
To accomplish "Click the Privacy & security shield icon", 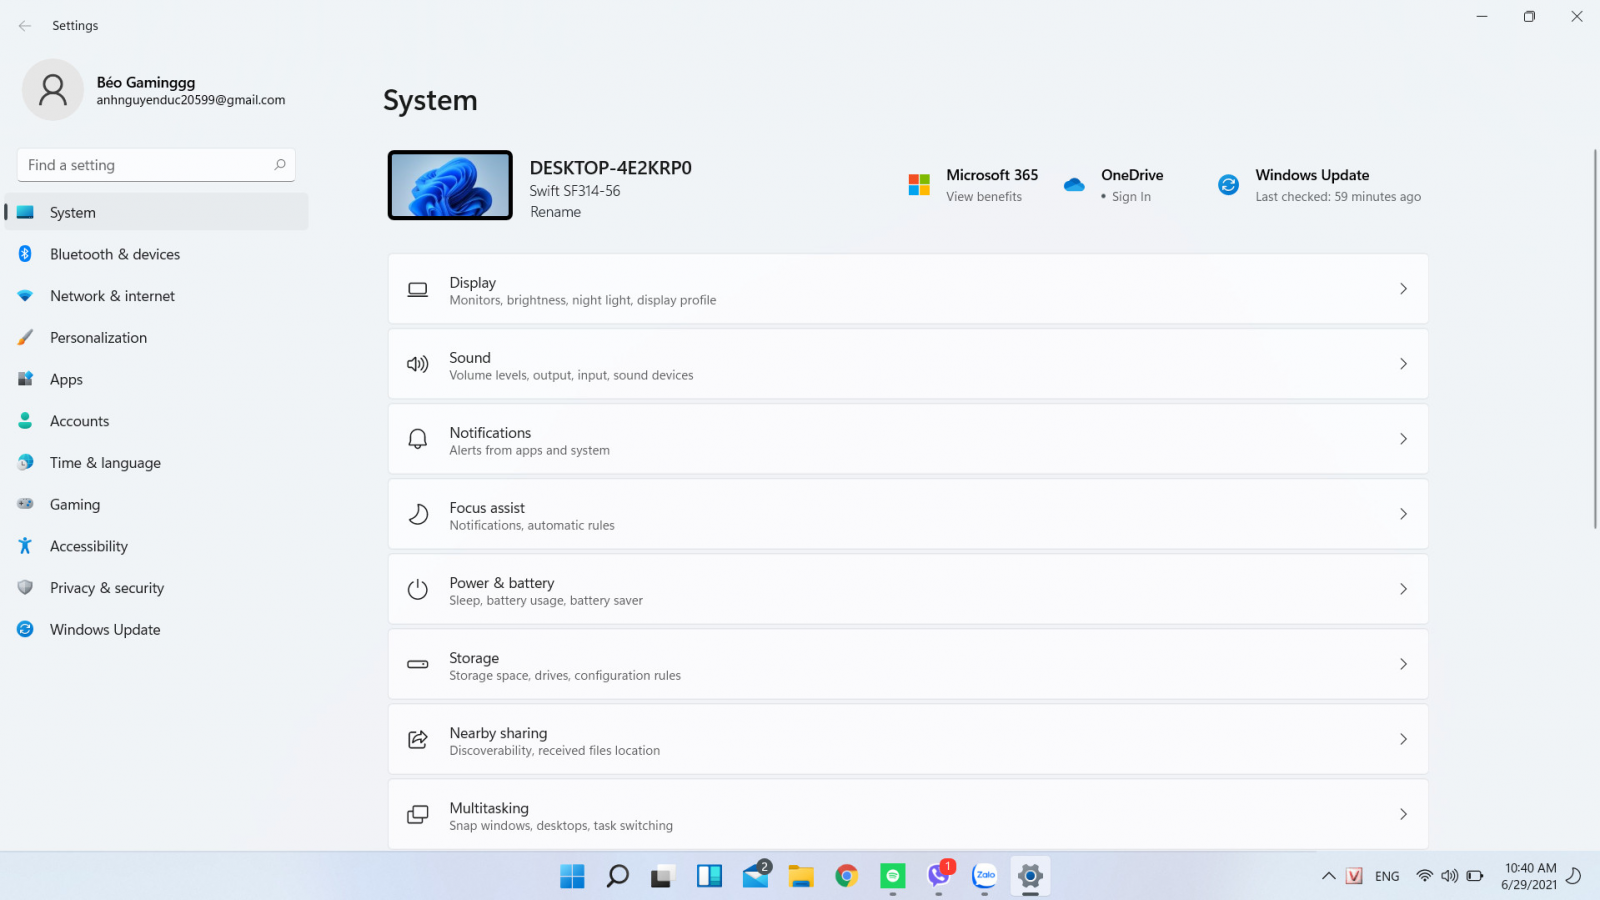I will point(25,588).
